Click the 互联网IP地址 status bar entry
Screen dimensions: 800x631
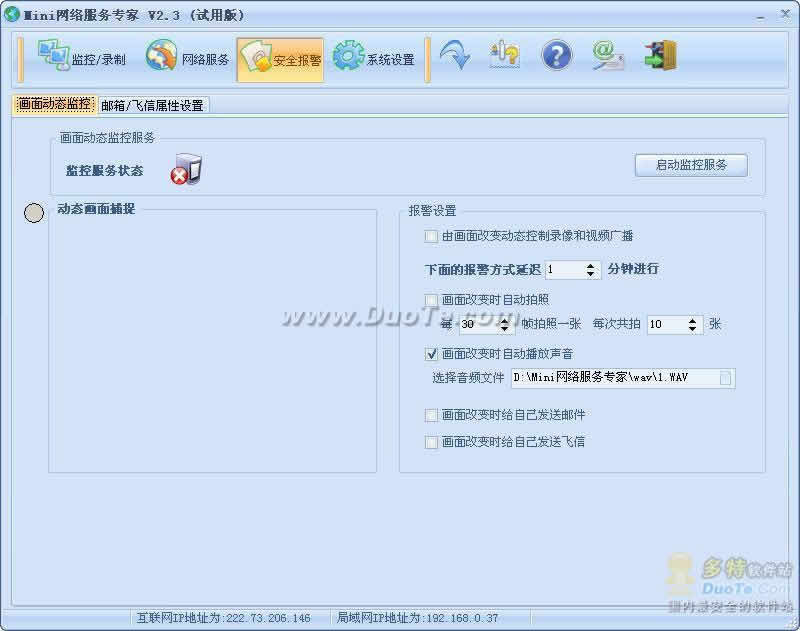pos(223,618)
